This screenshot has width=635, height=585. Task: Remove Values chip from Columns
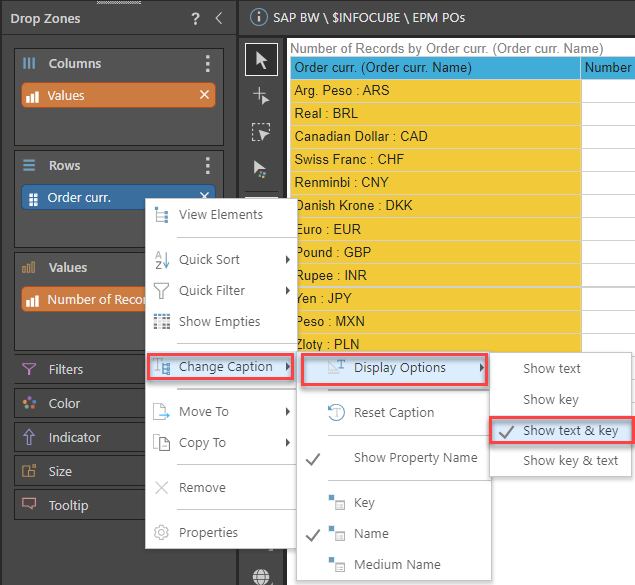pos(204,95)
